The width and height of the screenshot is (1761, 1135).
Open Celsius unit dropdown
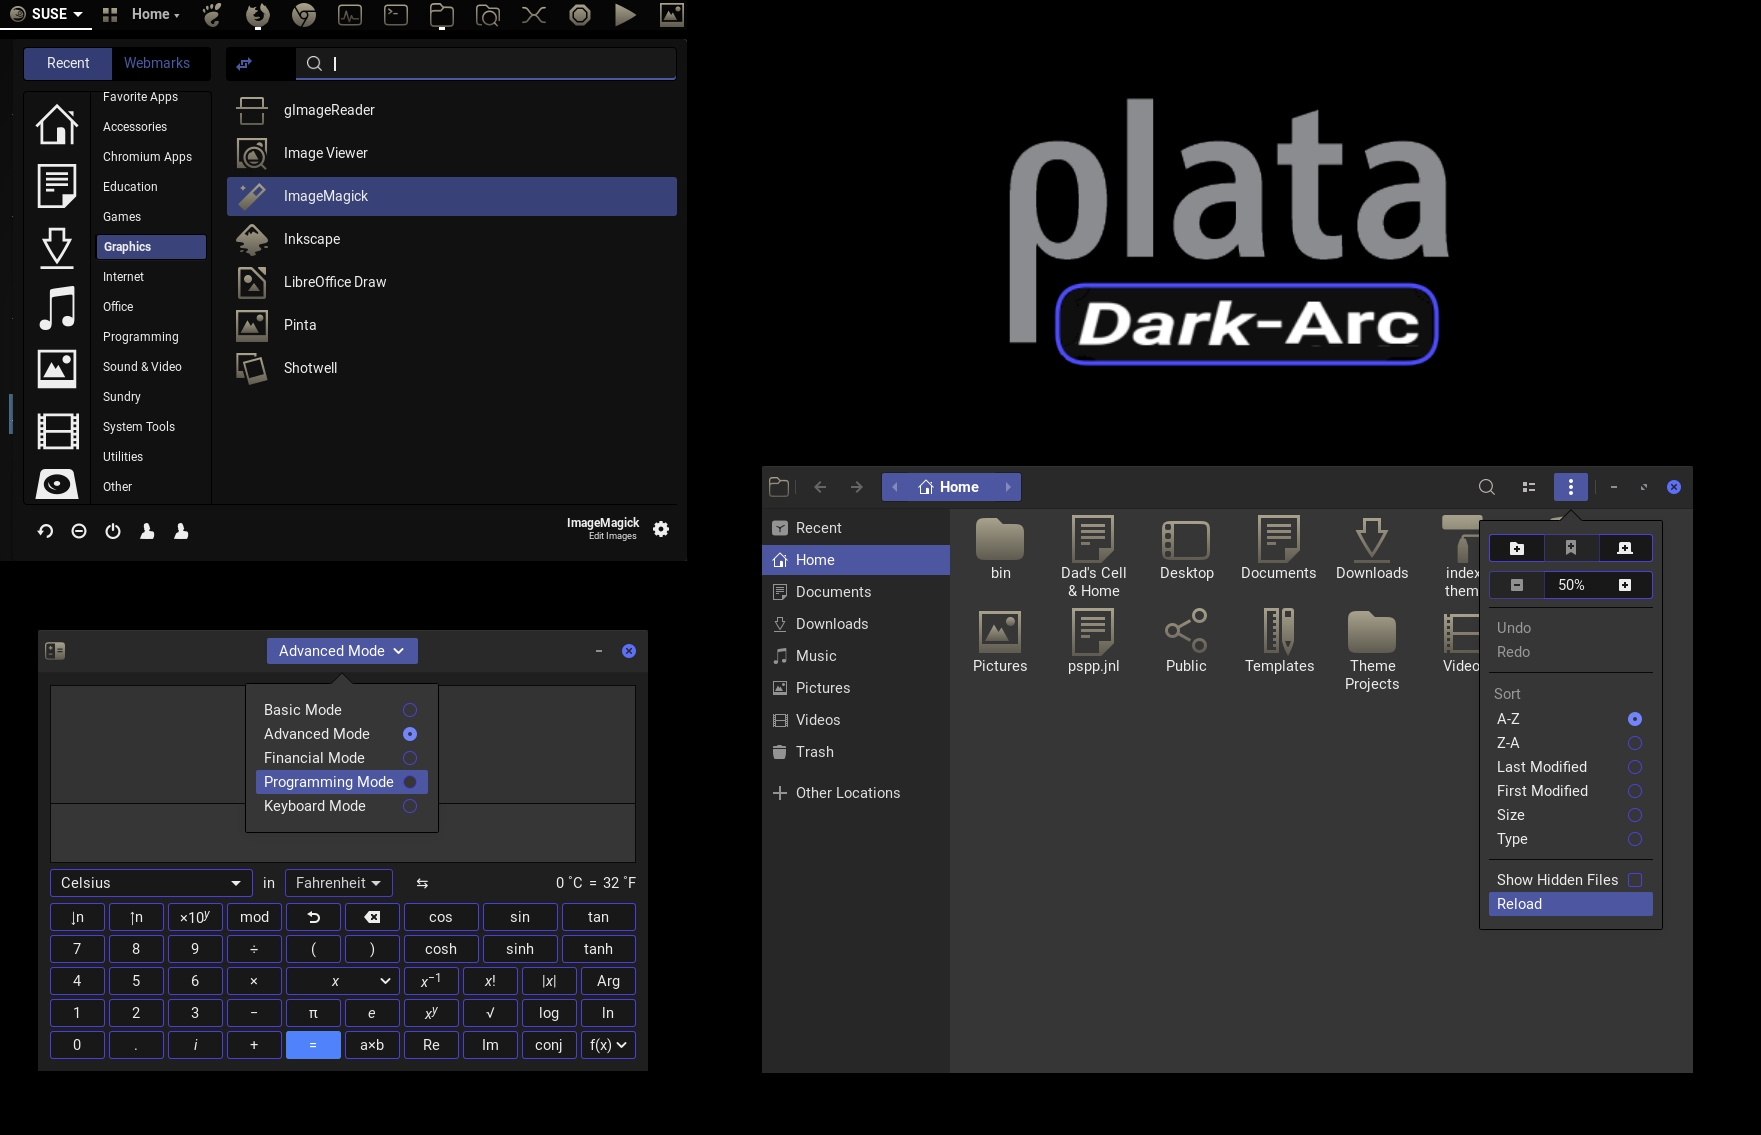coord(151,883)
